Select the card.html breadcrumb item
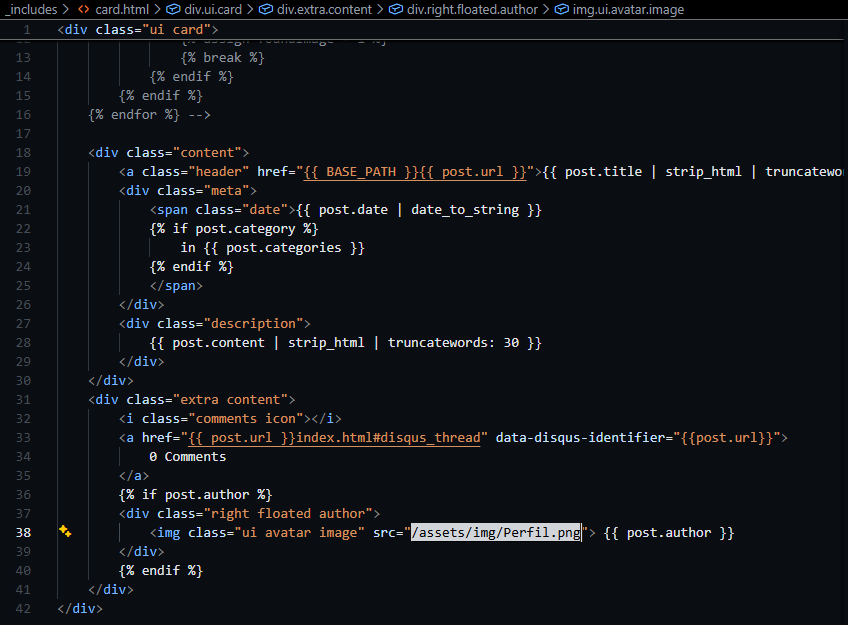Screen dimensions: 848x625 click(x=122, y=9)
